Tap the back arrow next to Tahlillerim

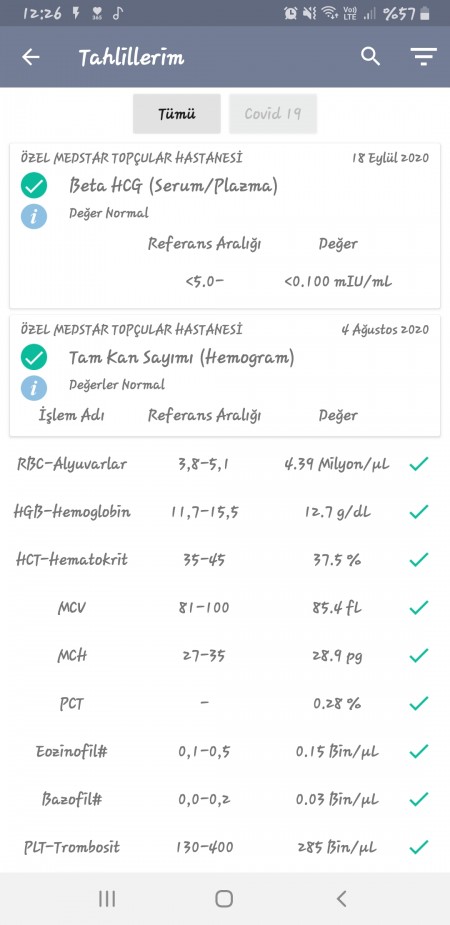31,57
